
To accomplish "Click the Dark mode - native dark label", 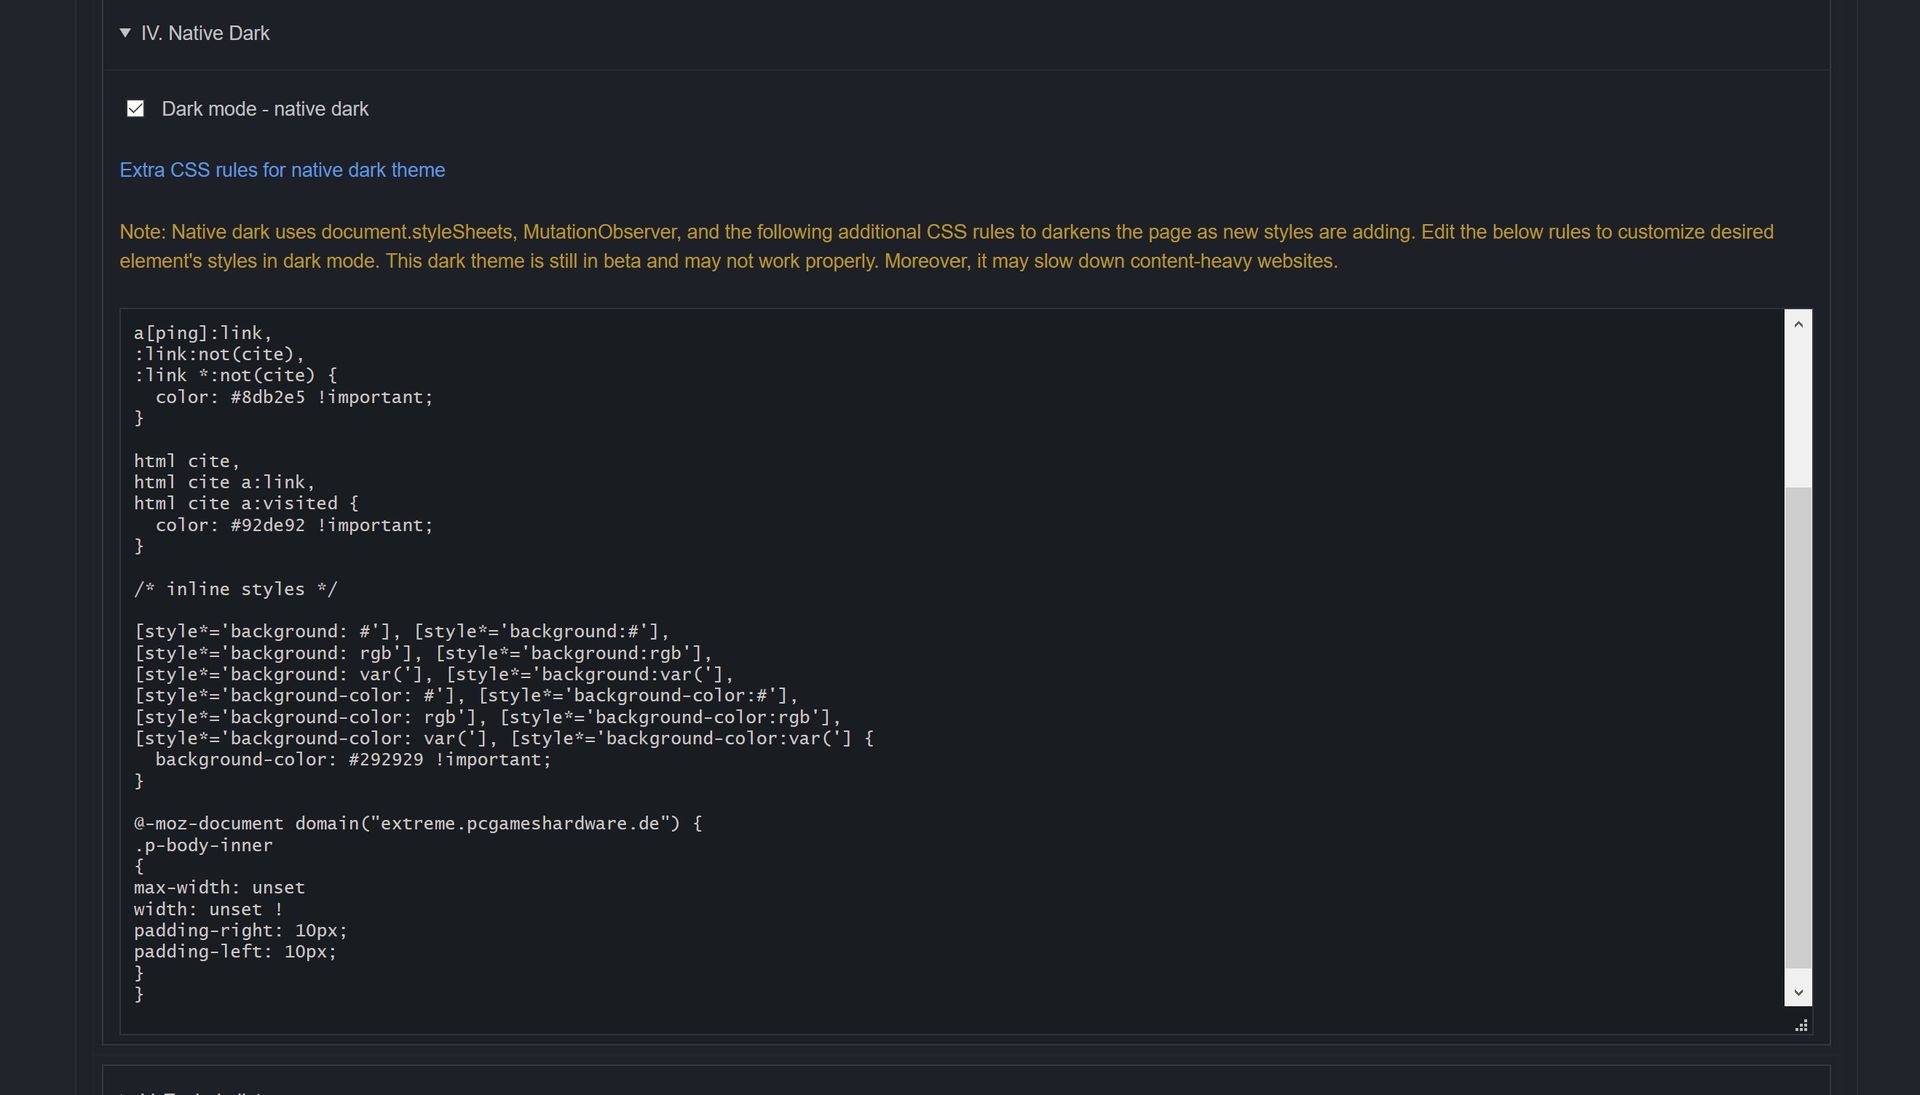I will [265, 109].
